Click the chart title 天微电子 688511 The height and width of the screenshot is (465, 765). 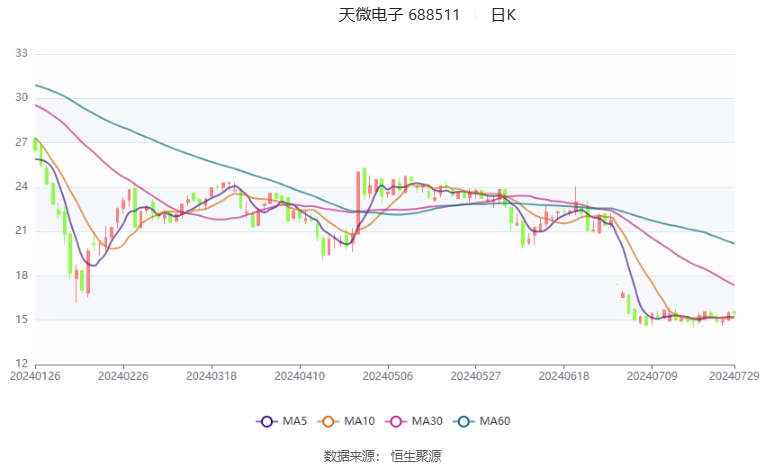tap(399, 15)
